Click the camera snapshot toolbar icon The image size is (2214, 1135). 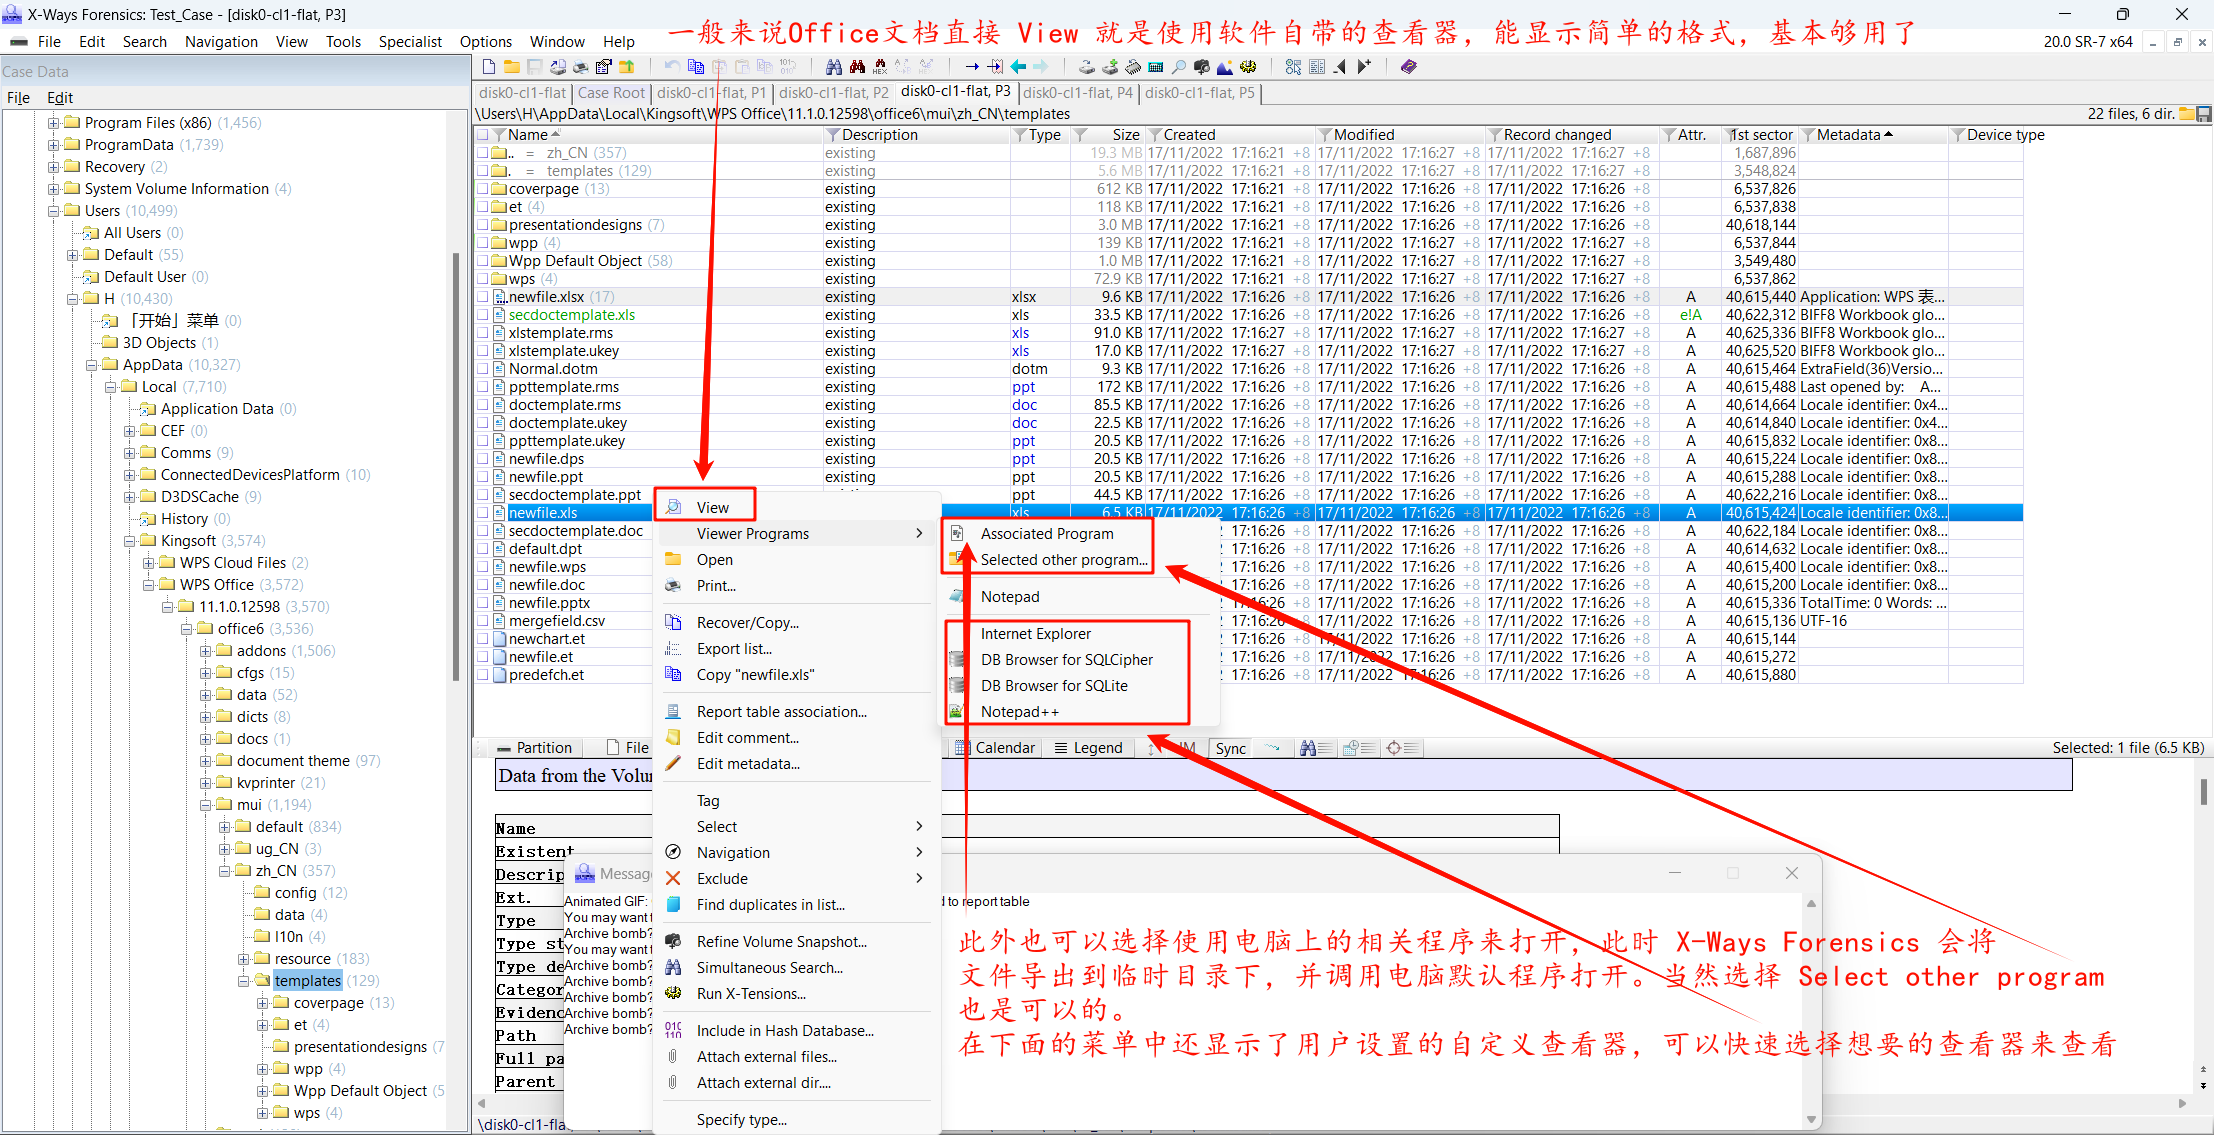1202,67
